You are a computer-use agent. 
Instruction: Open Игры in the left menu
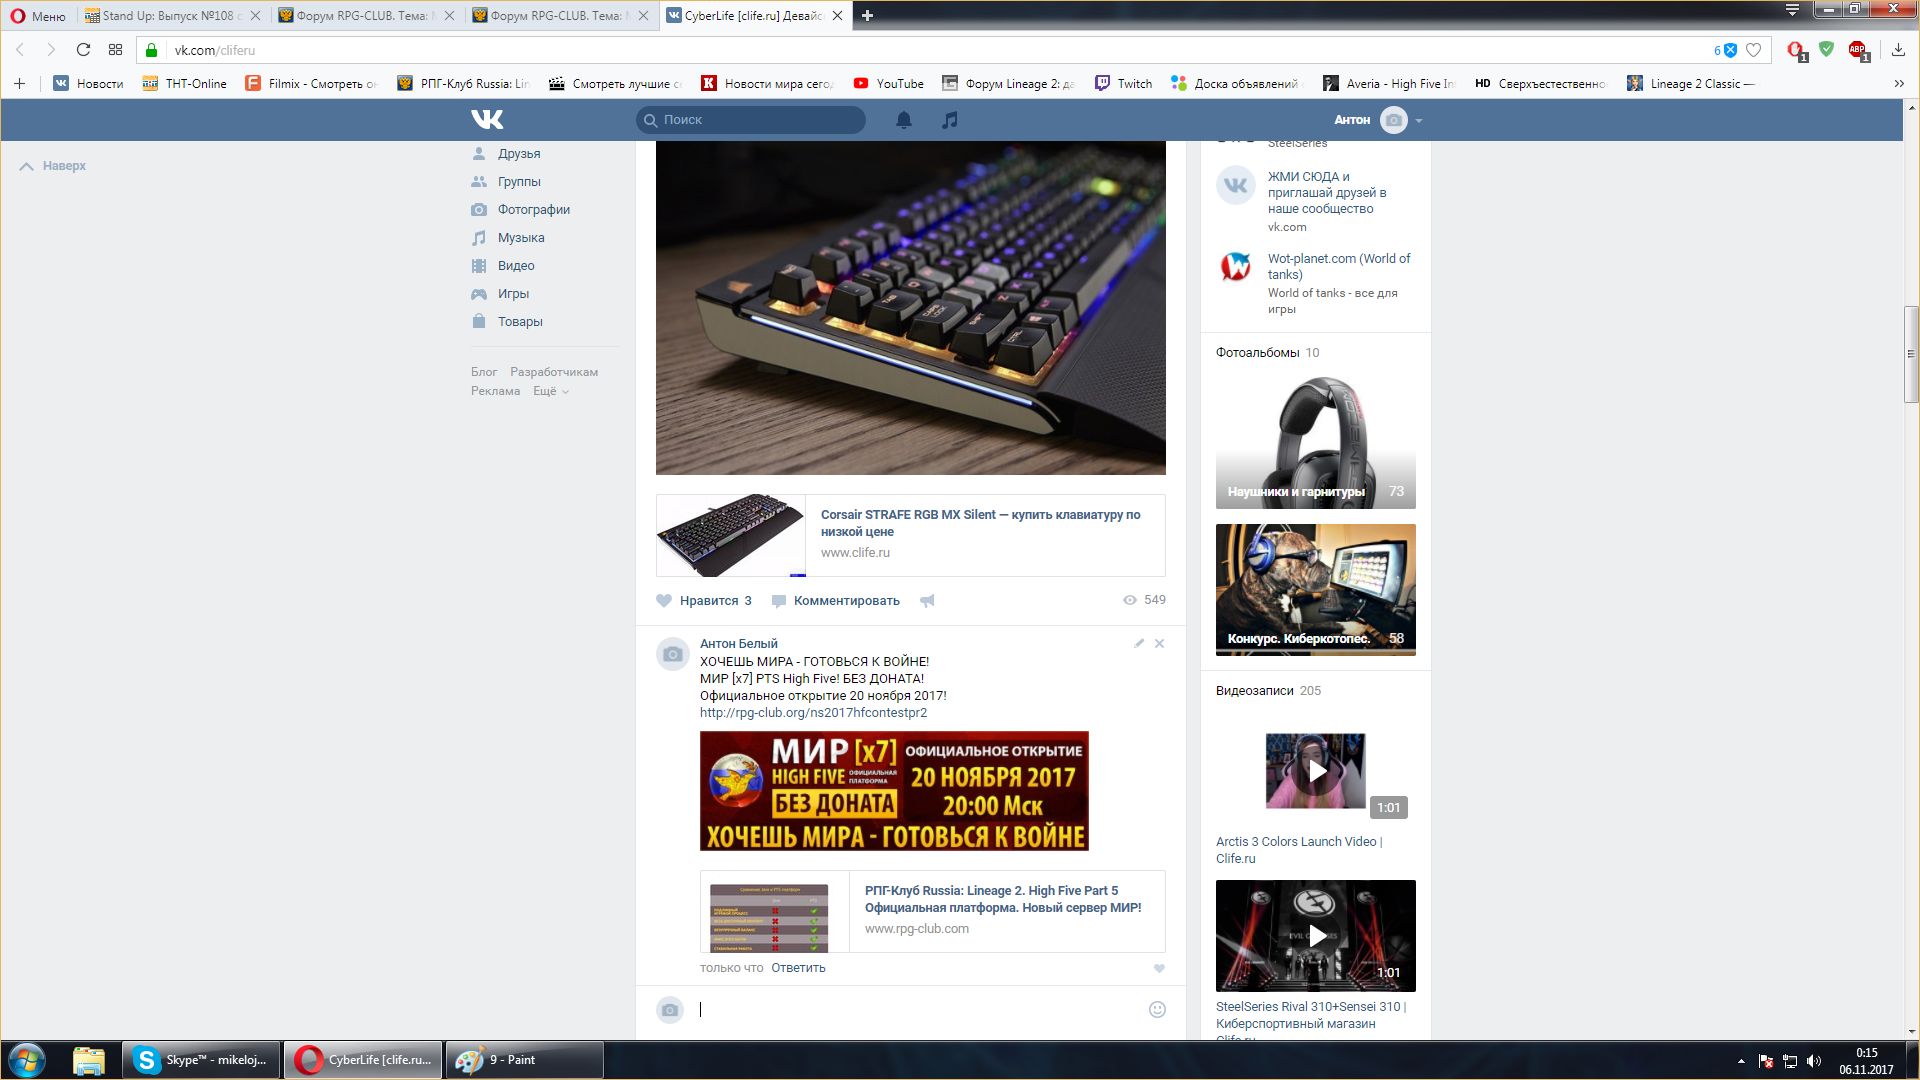[513, 294]
